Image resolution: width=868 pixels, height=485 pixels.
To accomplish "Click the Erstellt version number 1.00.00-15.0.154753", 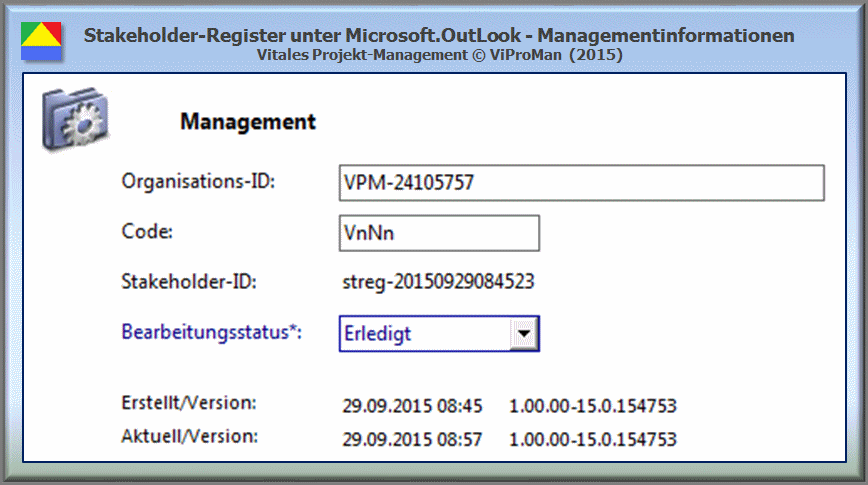I will tap(593, 406).
